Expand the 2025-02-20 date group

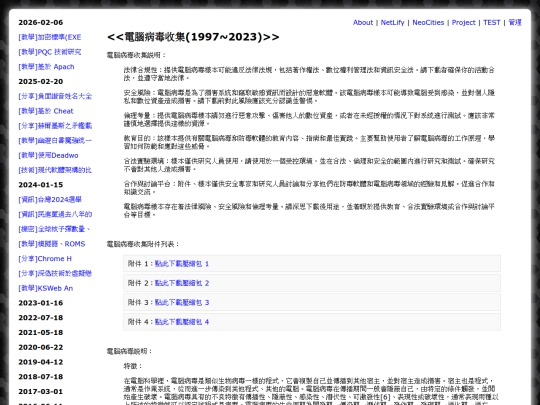tap(41, 82)
